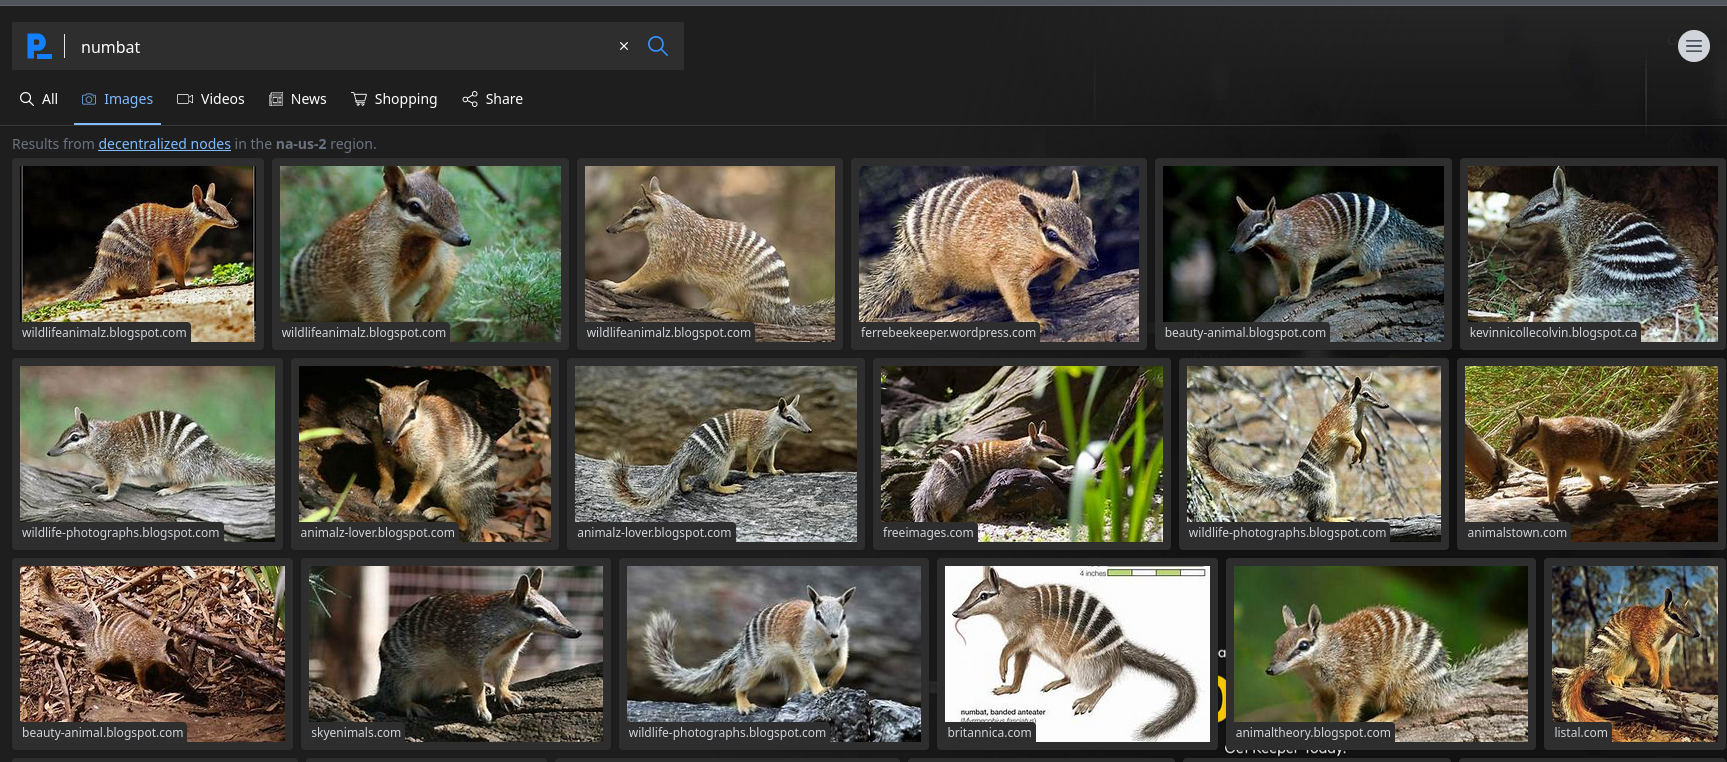Click inside the numbat search field
This screenshot has width=1727, height=762.
(x=340, y=47)
